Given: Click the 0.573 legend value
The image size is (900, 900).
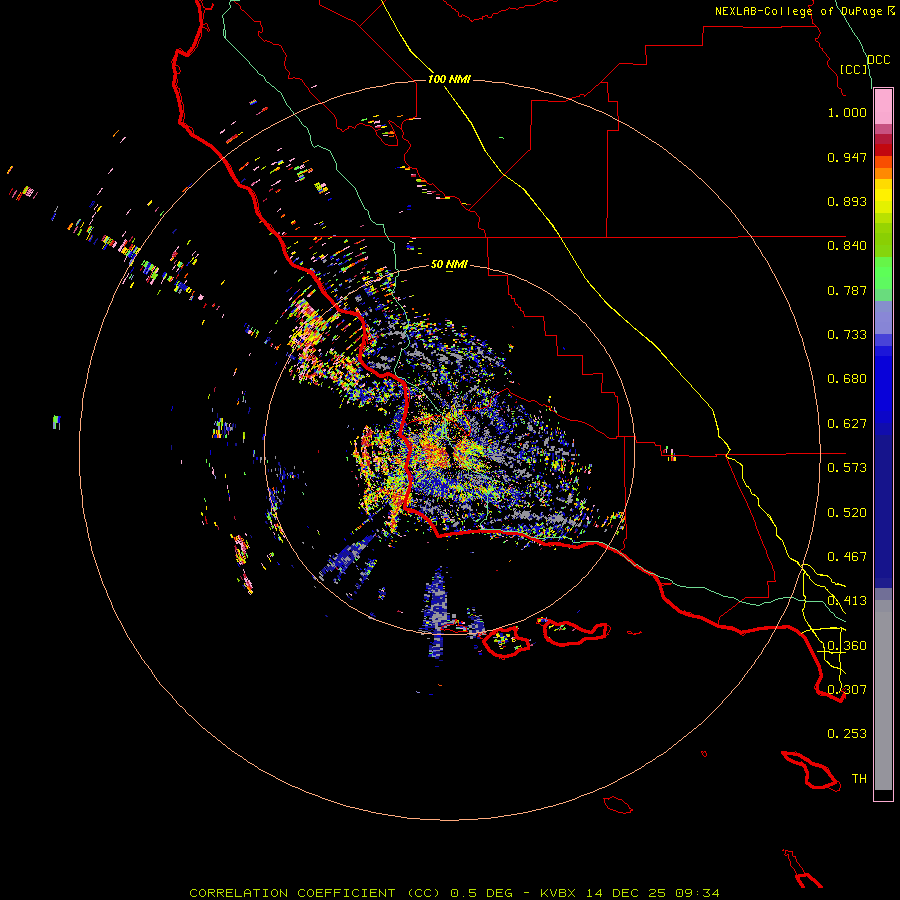Looking at the screenshot, I should pos(847,468).
